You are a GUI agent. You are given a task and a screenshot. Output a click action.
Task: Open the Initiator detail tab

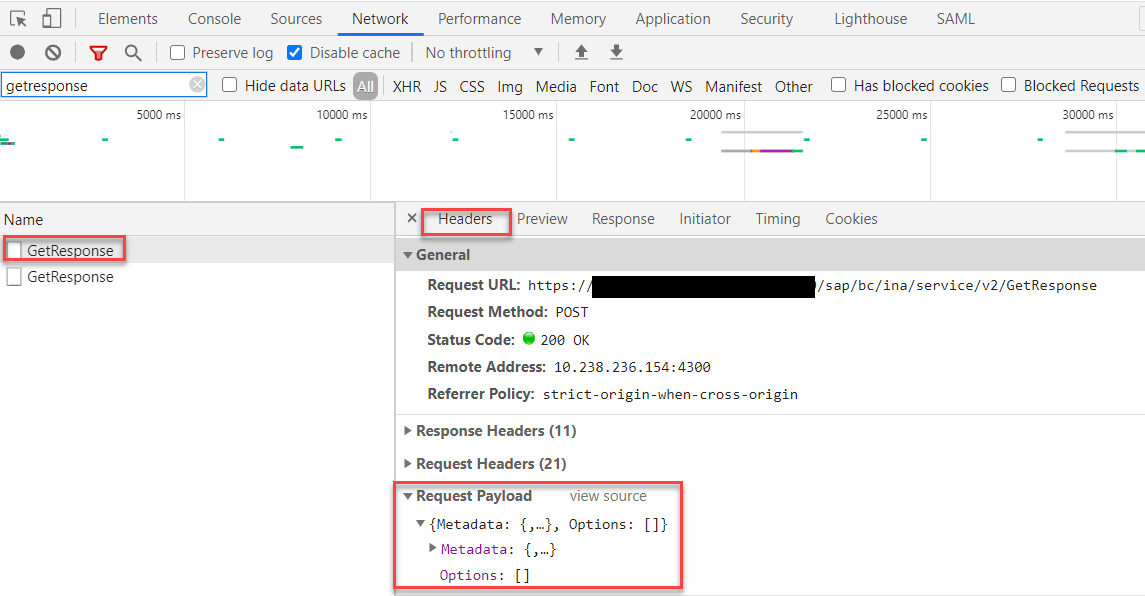pyautogui.click(x=705, y=218)
